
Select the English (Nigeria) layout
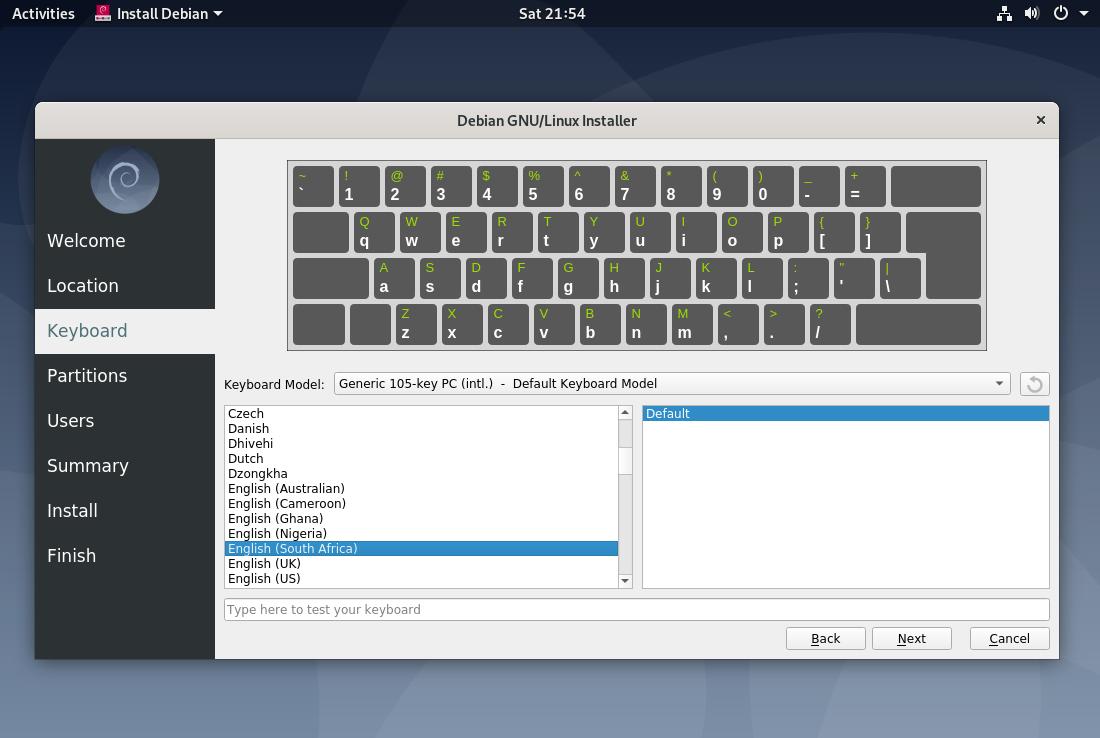pyautogui.click(x=421, y=533)
